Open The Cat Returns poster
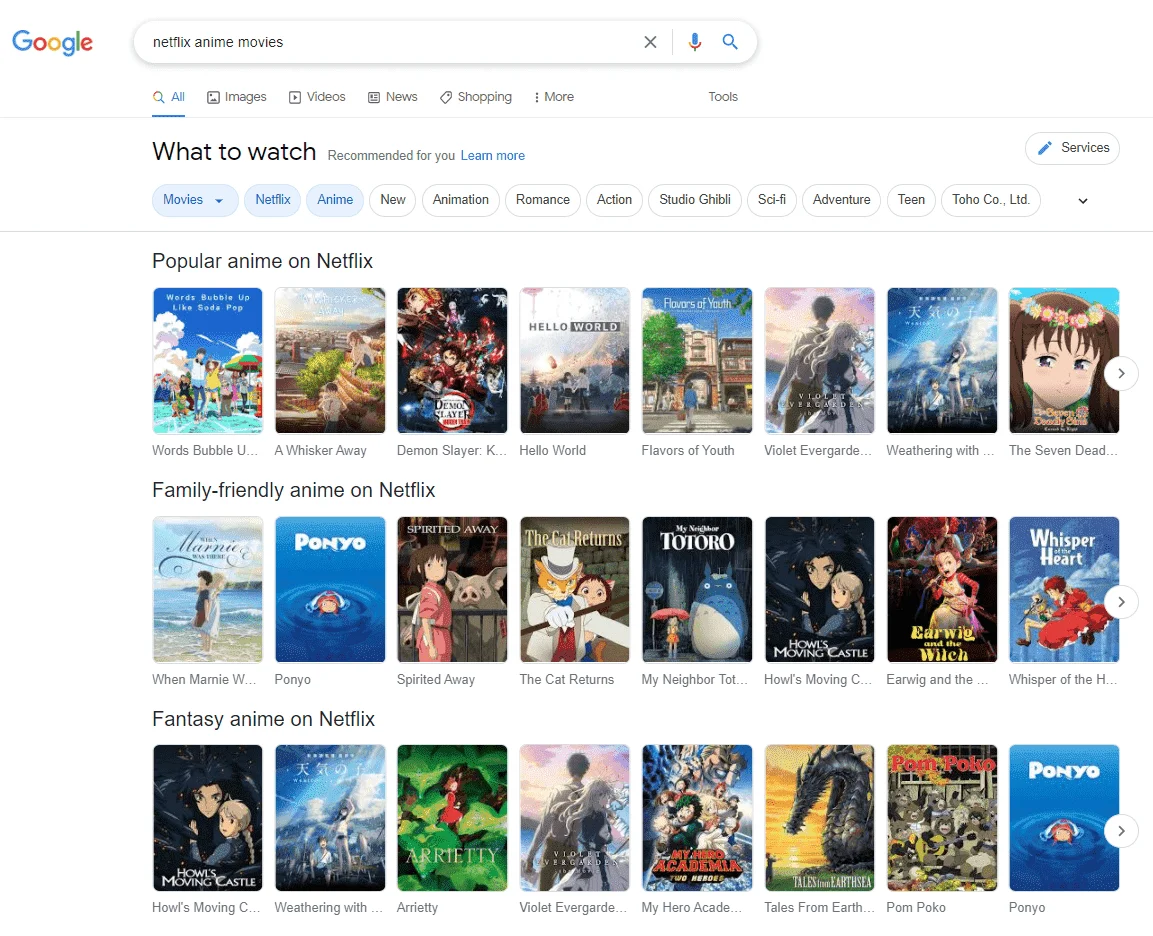 574,590
